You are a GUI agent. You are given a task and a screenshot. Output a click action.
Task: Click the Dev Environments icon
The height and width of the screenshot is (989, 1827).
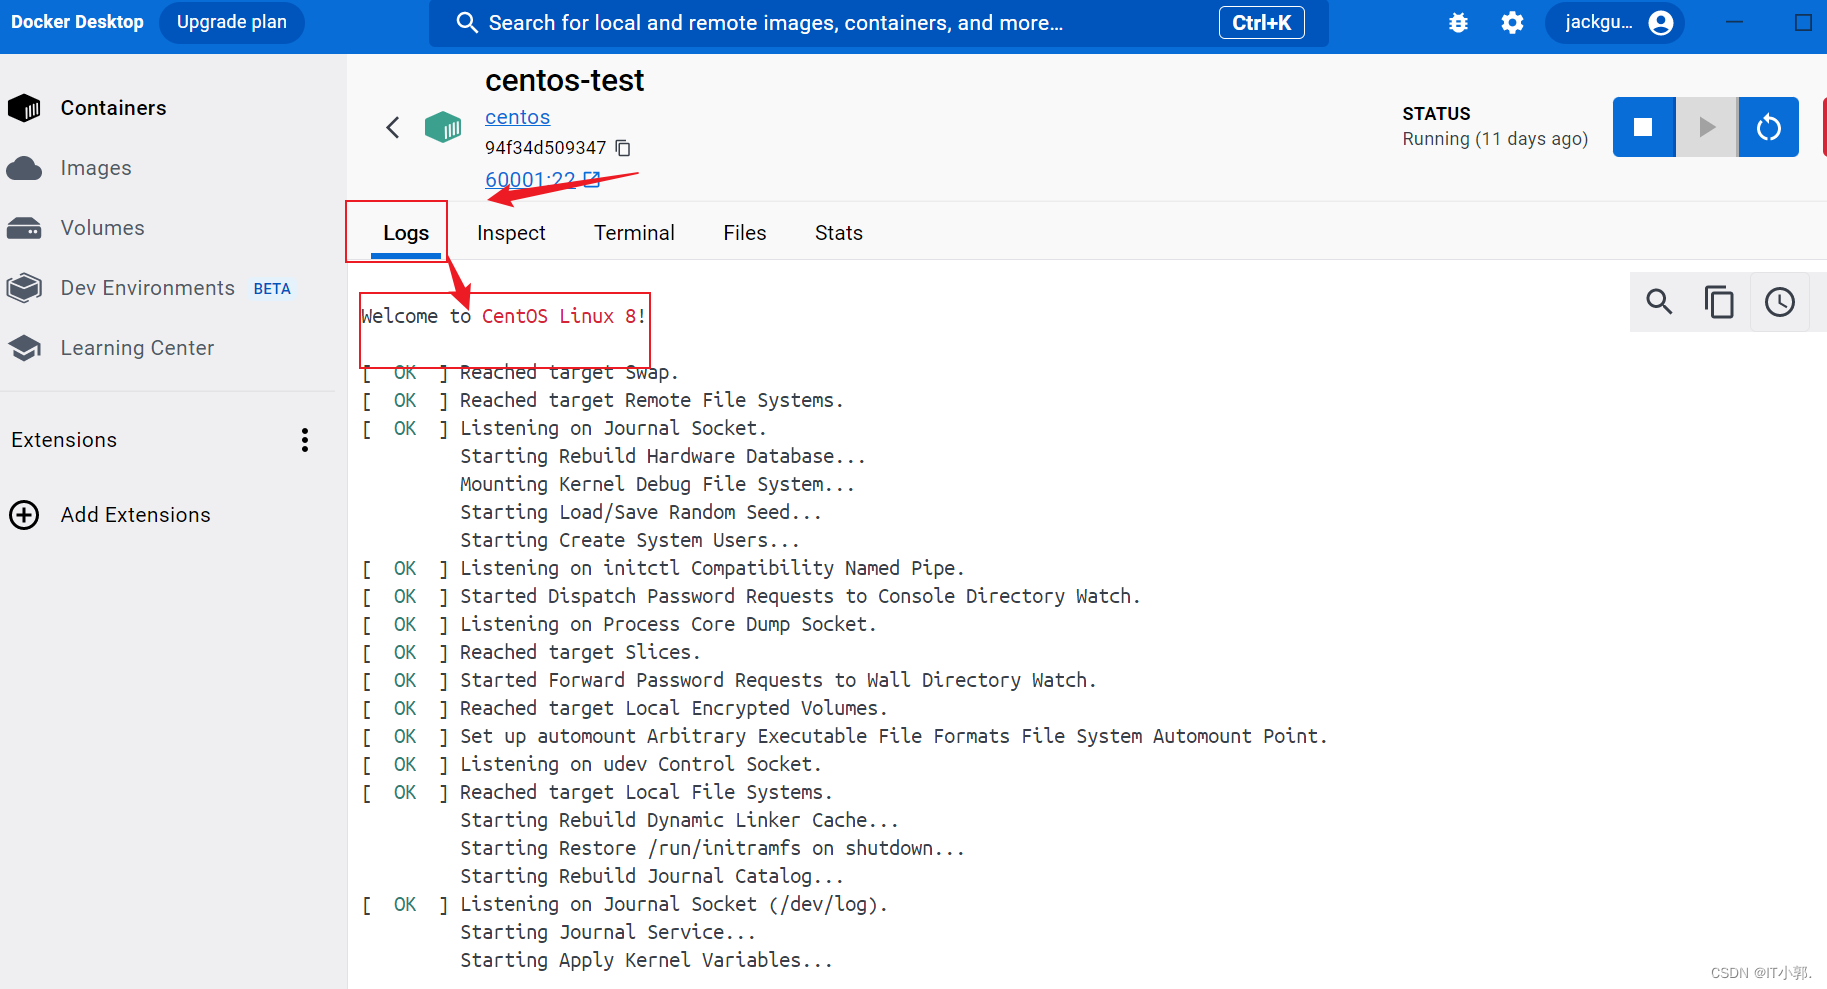(x=24, y=288)
